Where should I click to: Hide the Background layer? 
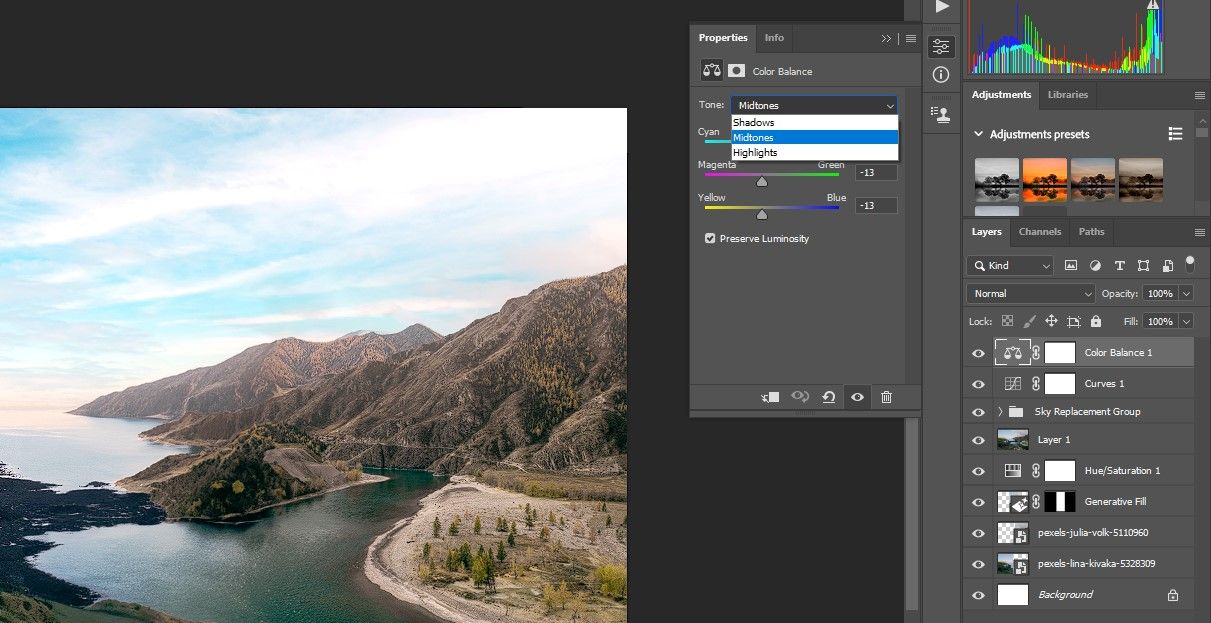point(978,594)
